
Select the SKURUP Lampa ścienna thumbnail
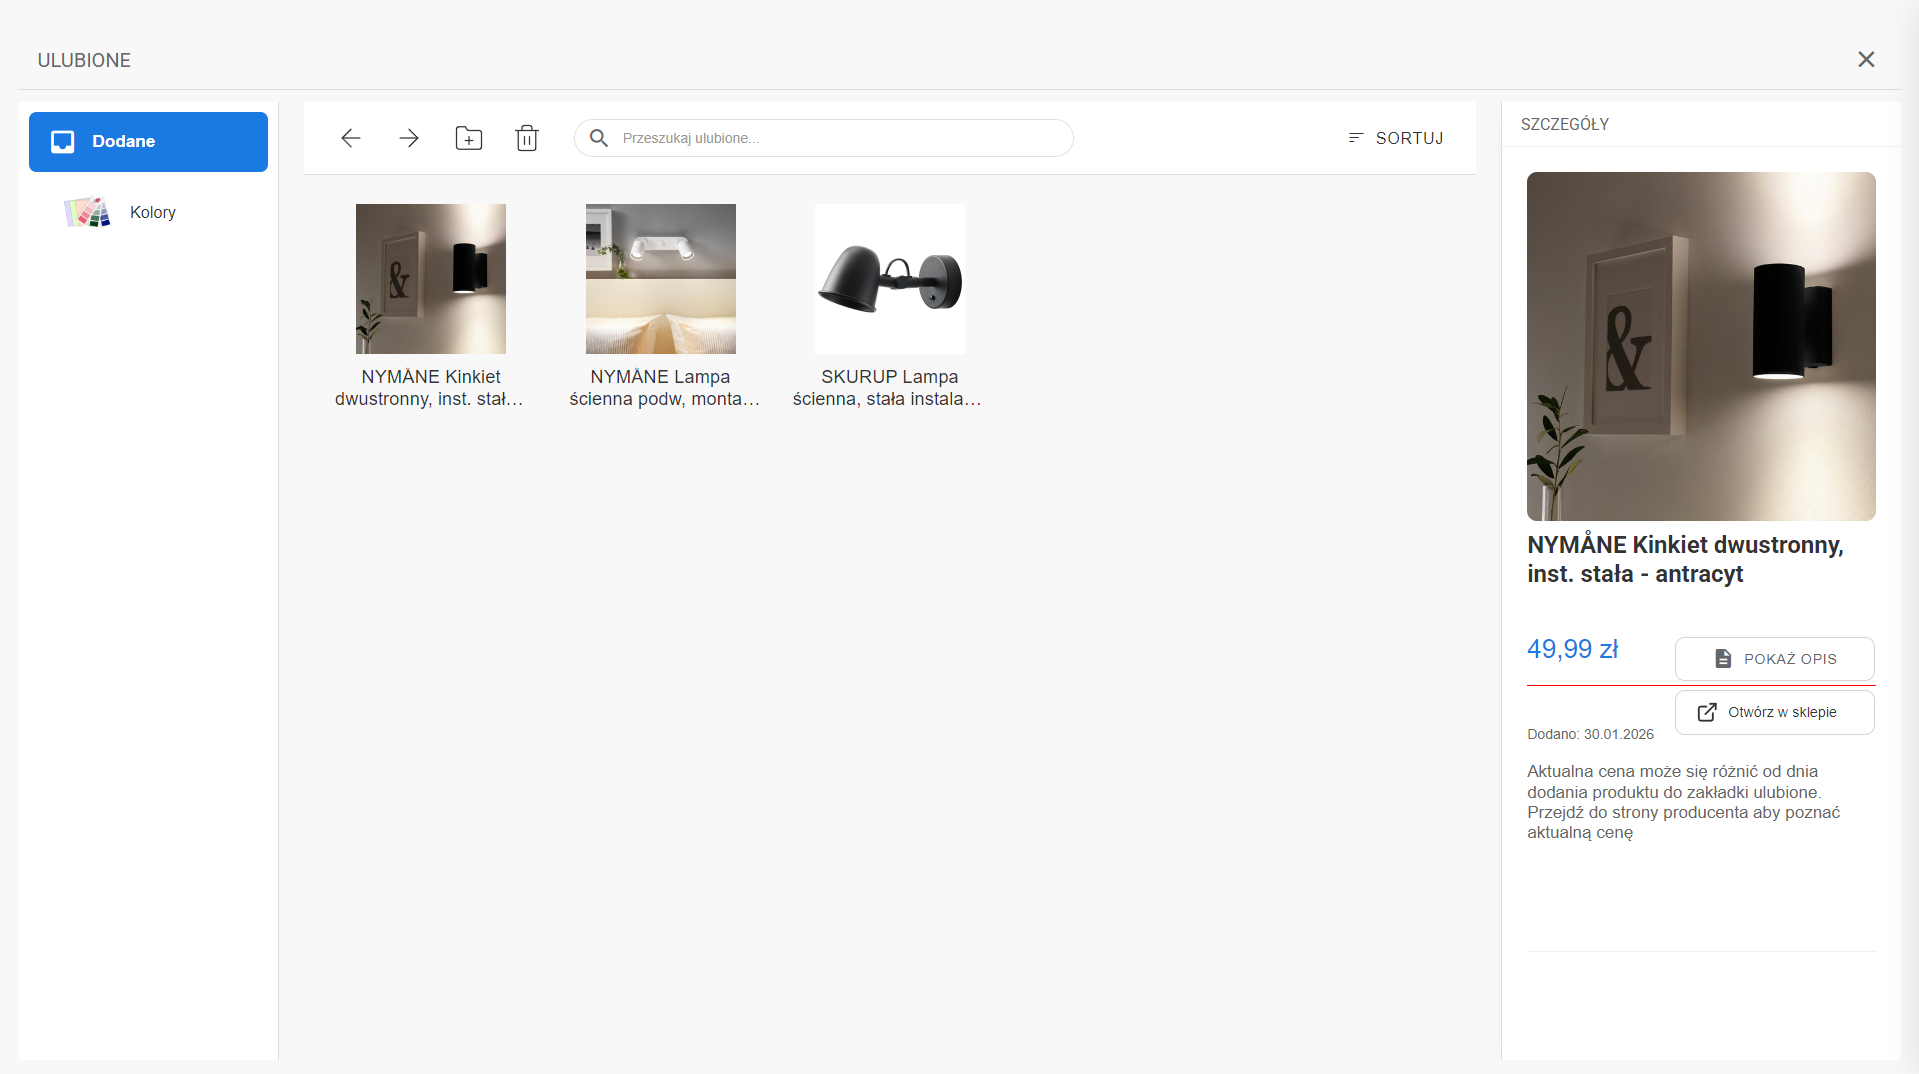tap(890, 279)
